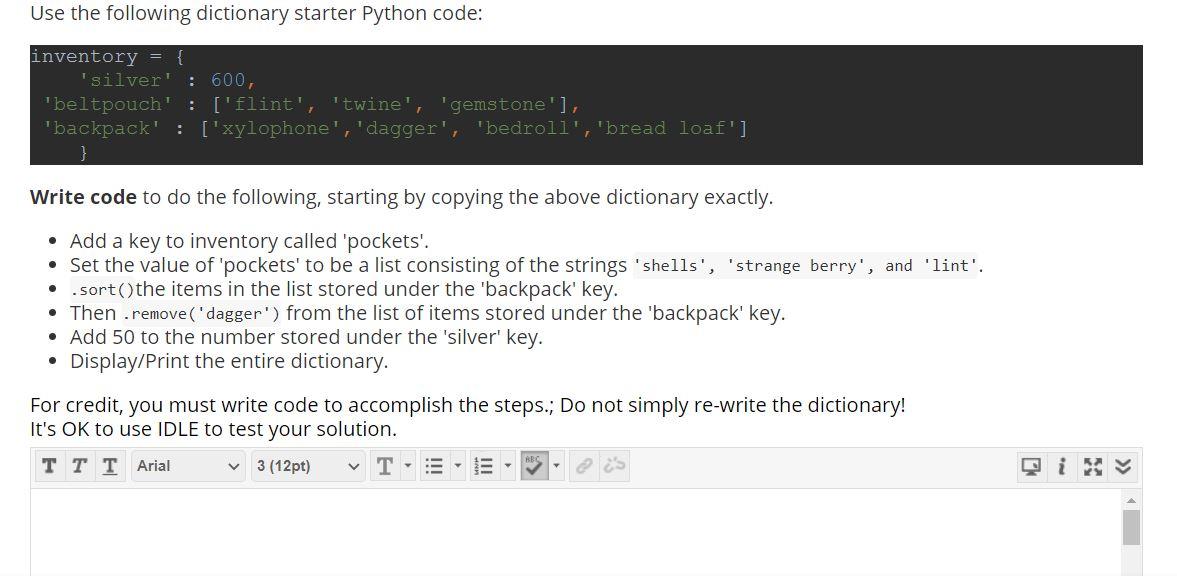Click 'Add 50 to the number' bullet line
Viewport: 1177px width, 576px height.
coord(306,337)
